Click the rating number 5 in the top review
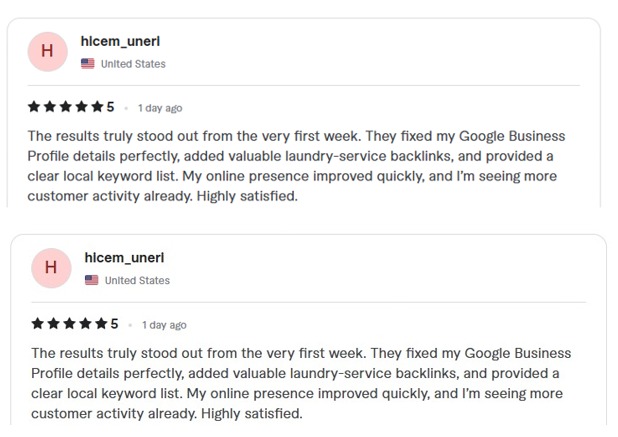Viewport: 618px width, 437px height. pos(110,107)
